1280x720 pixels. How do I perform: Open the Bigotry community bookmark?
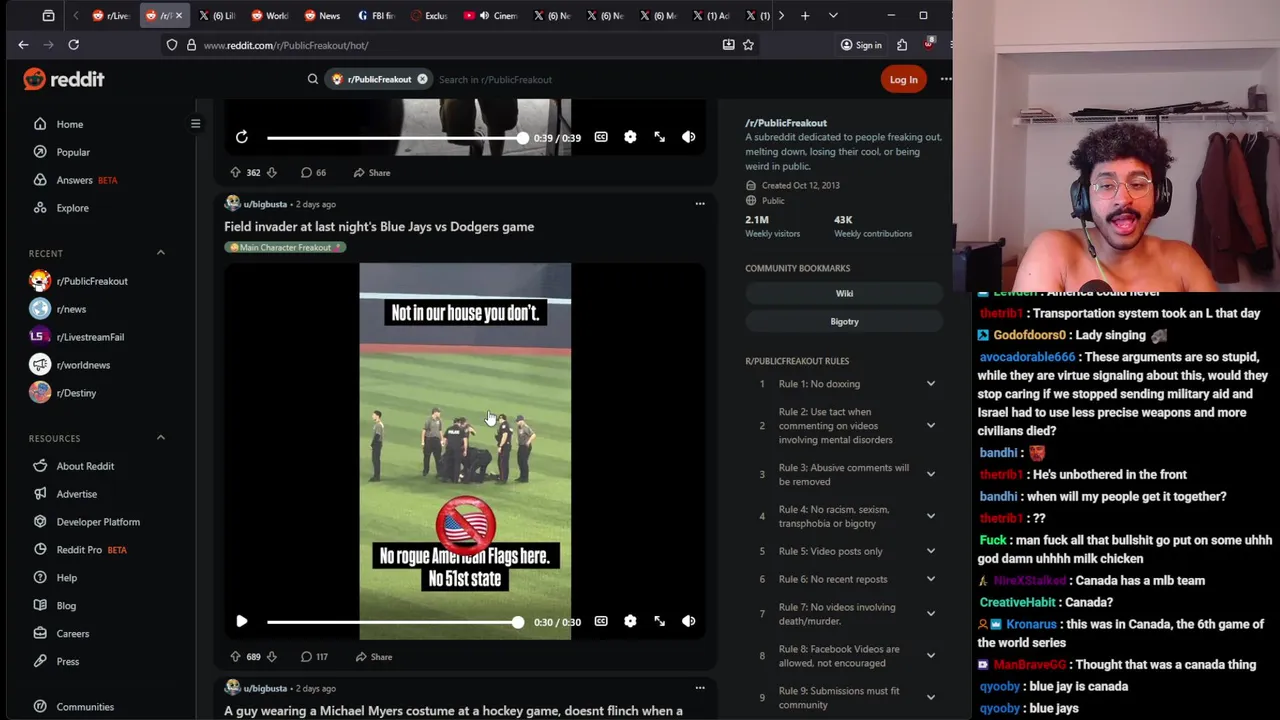(844, 321)
